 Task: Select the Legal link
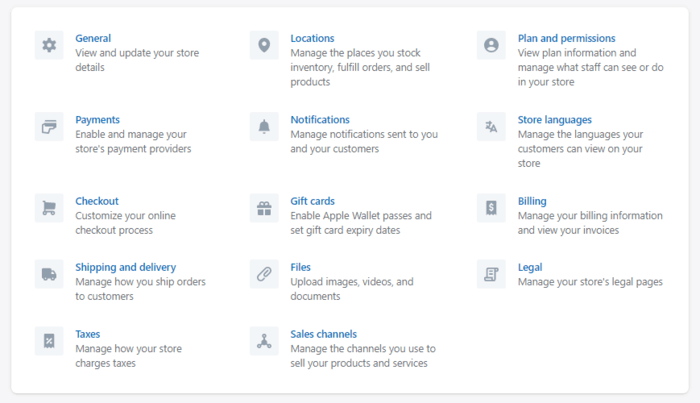coord(530,267)
